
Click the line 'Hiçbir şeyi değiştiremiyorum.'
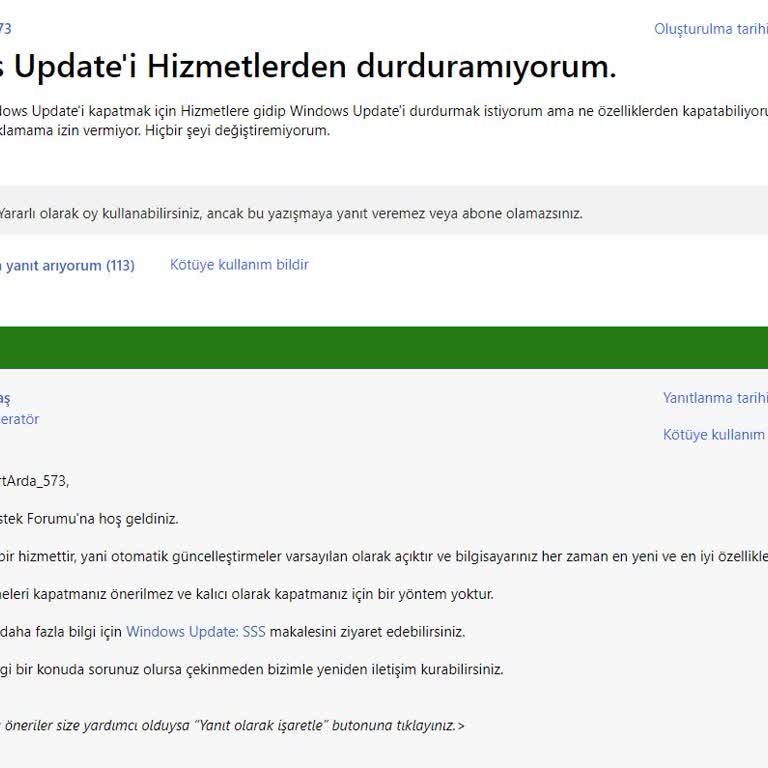coord(238,130)
